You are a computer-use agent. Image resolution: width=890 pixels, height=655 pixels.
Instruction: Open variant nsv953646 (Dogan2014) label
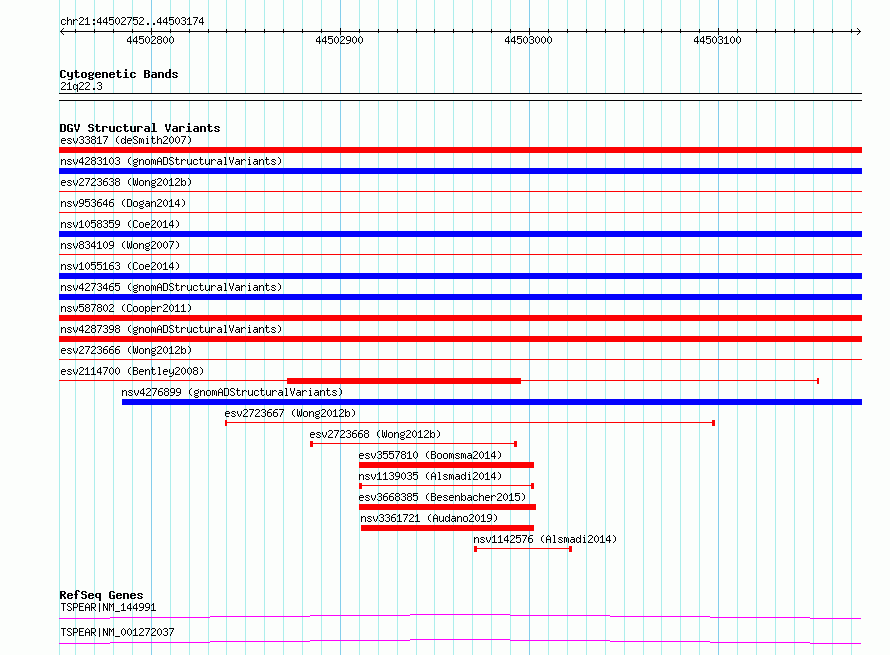pos(123,203)
